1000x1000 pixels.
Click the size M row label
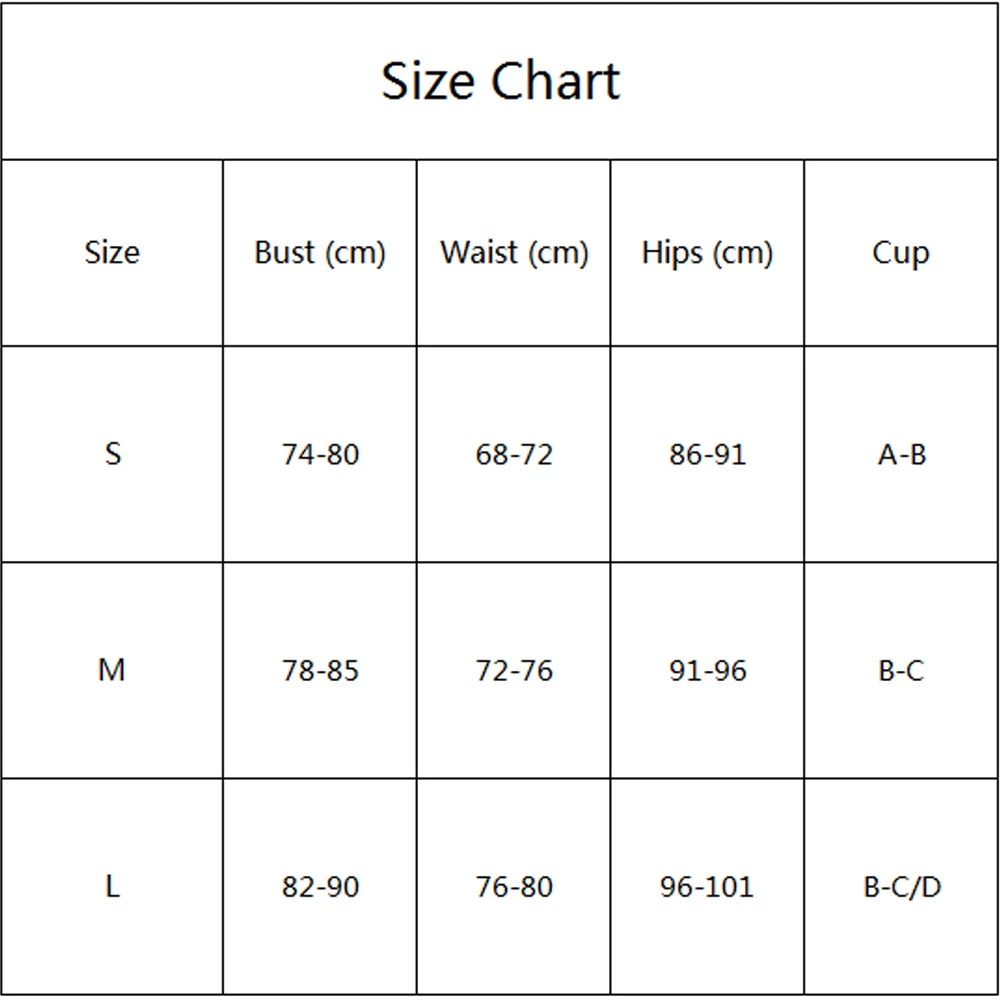click(112, 670)
